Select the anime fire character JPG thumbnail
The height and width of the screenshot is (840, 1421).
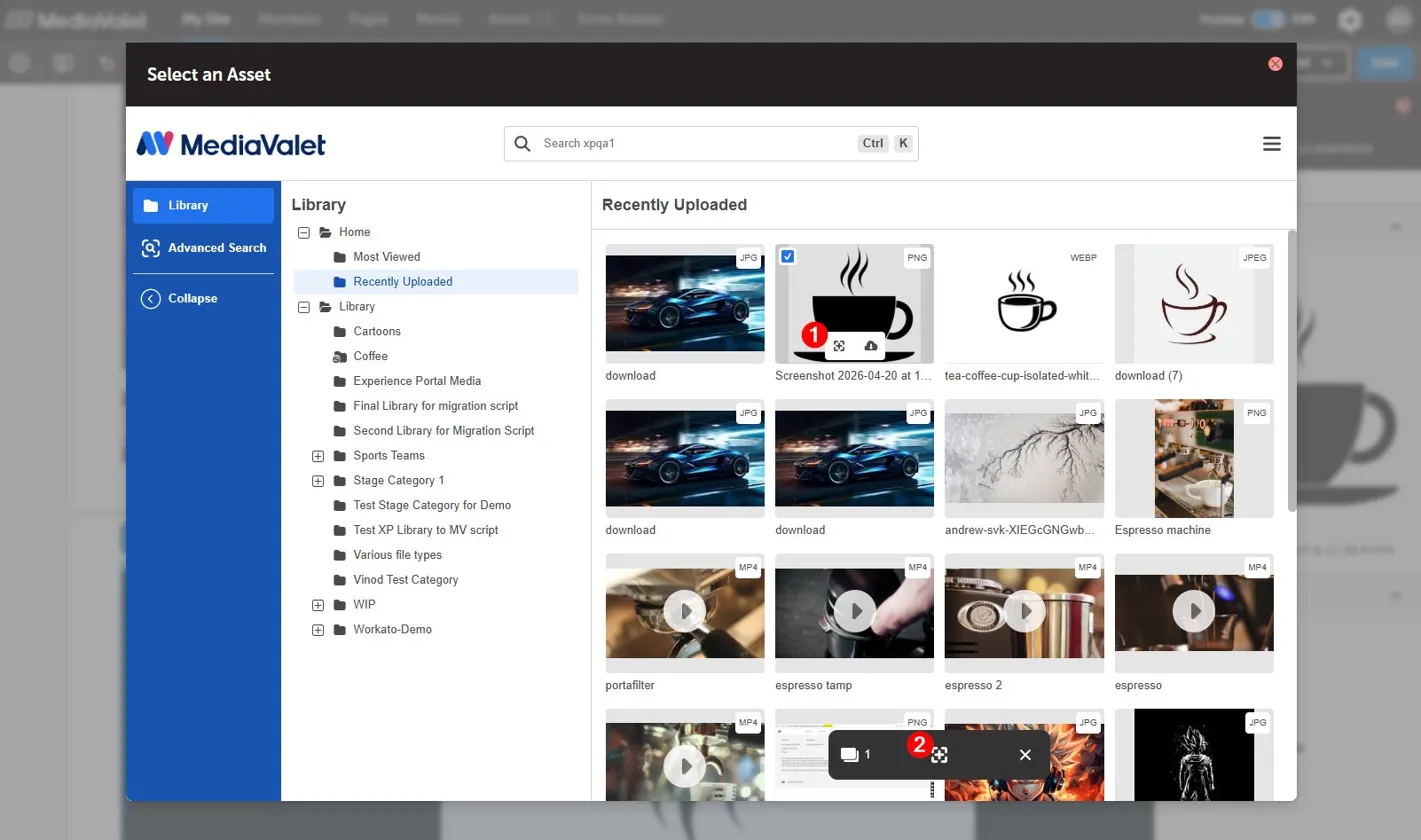click(x=1024, y=754)
